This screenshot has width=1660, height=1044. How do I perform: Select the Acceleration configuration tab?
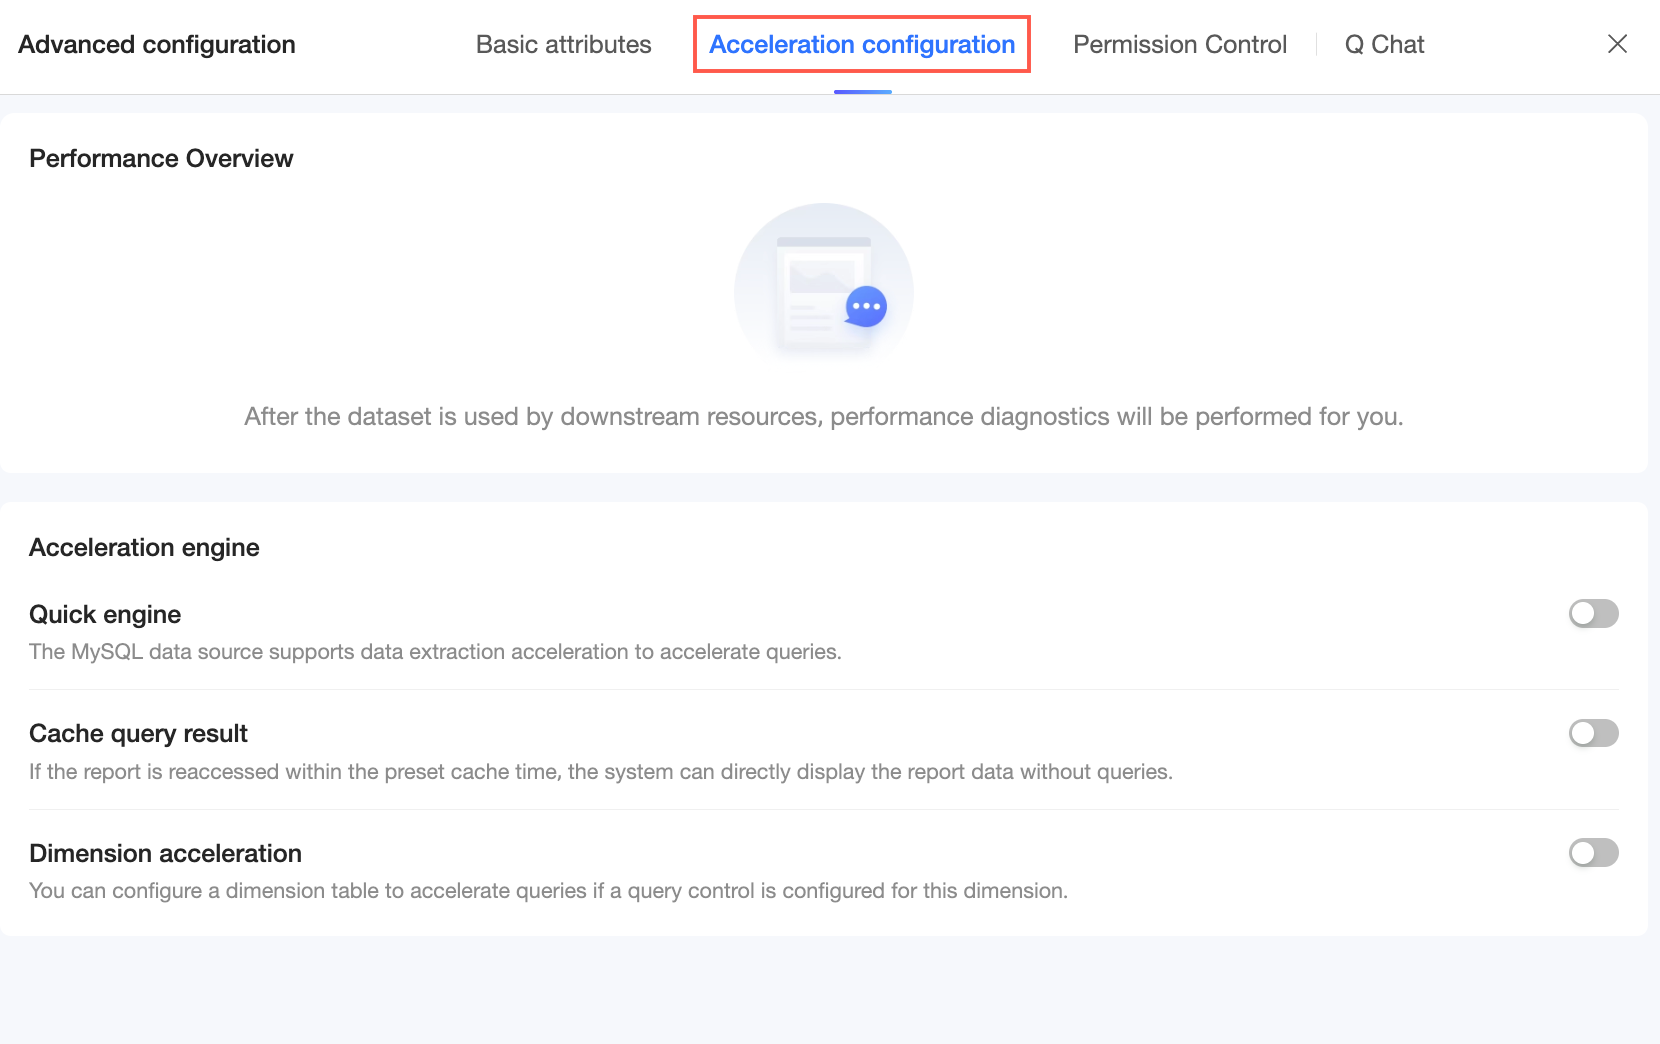pos(862,45)
